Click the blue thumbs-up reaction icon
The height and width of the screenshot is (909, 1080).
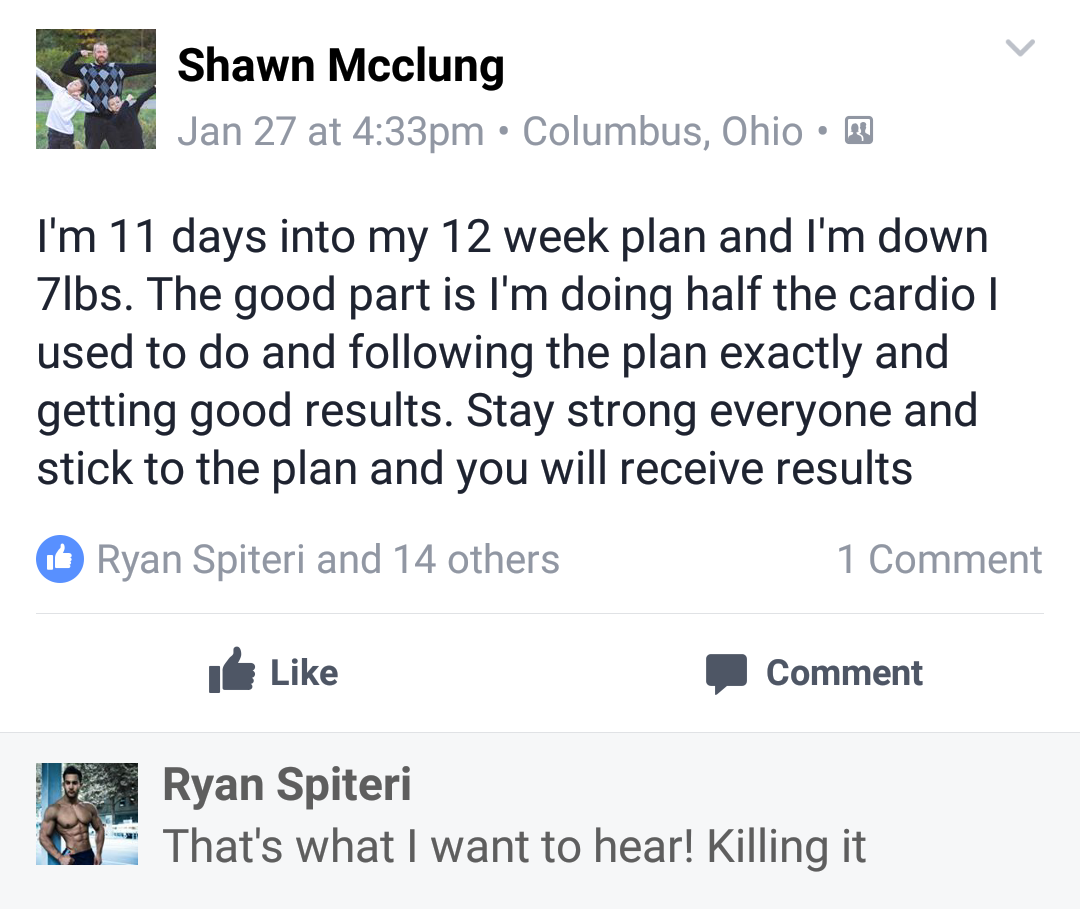[60, 559]
